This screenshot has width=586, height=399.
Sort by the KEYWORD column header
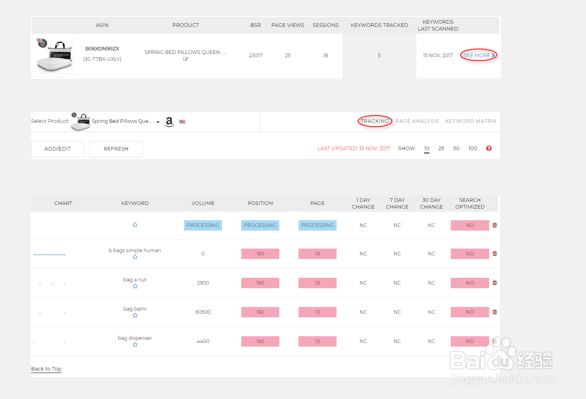pos(135,203)
